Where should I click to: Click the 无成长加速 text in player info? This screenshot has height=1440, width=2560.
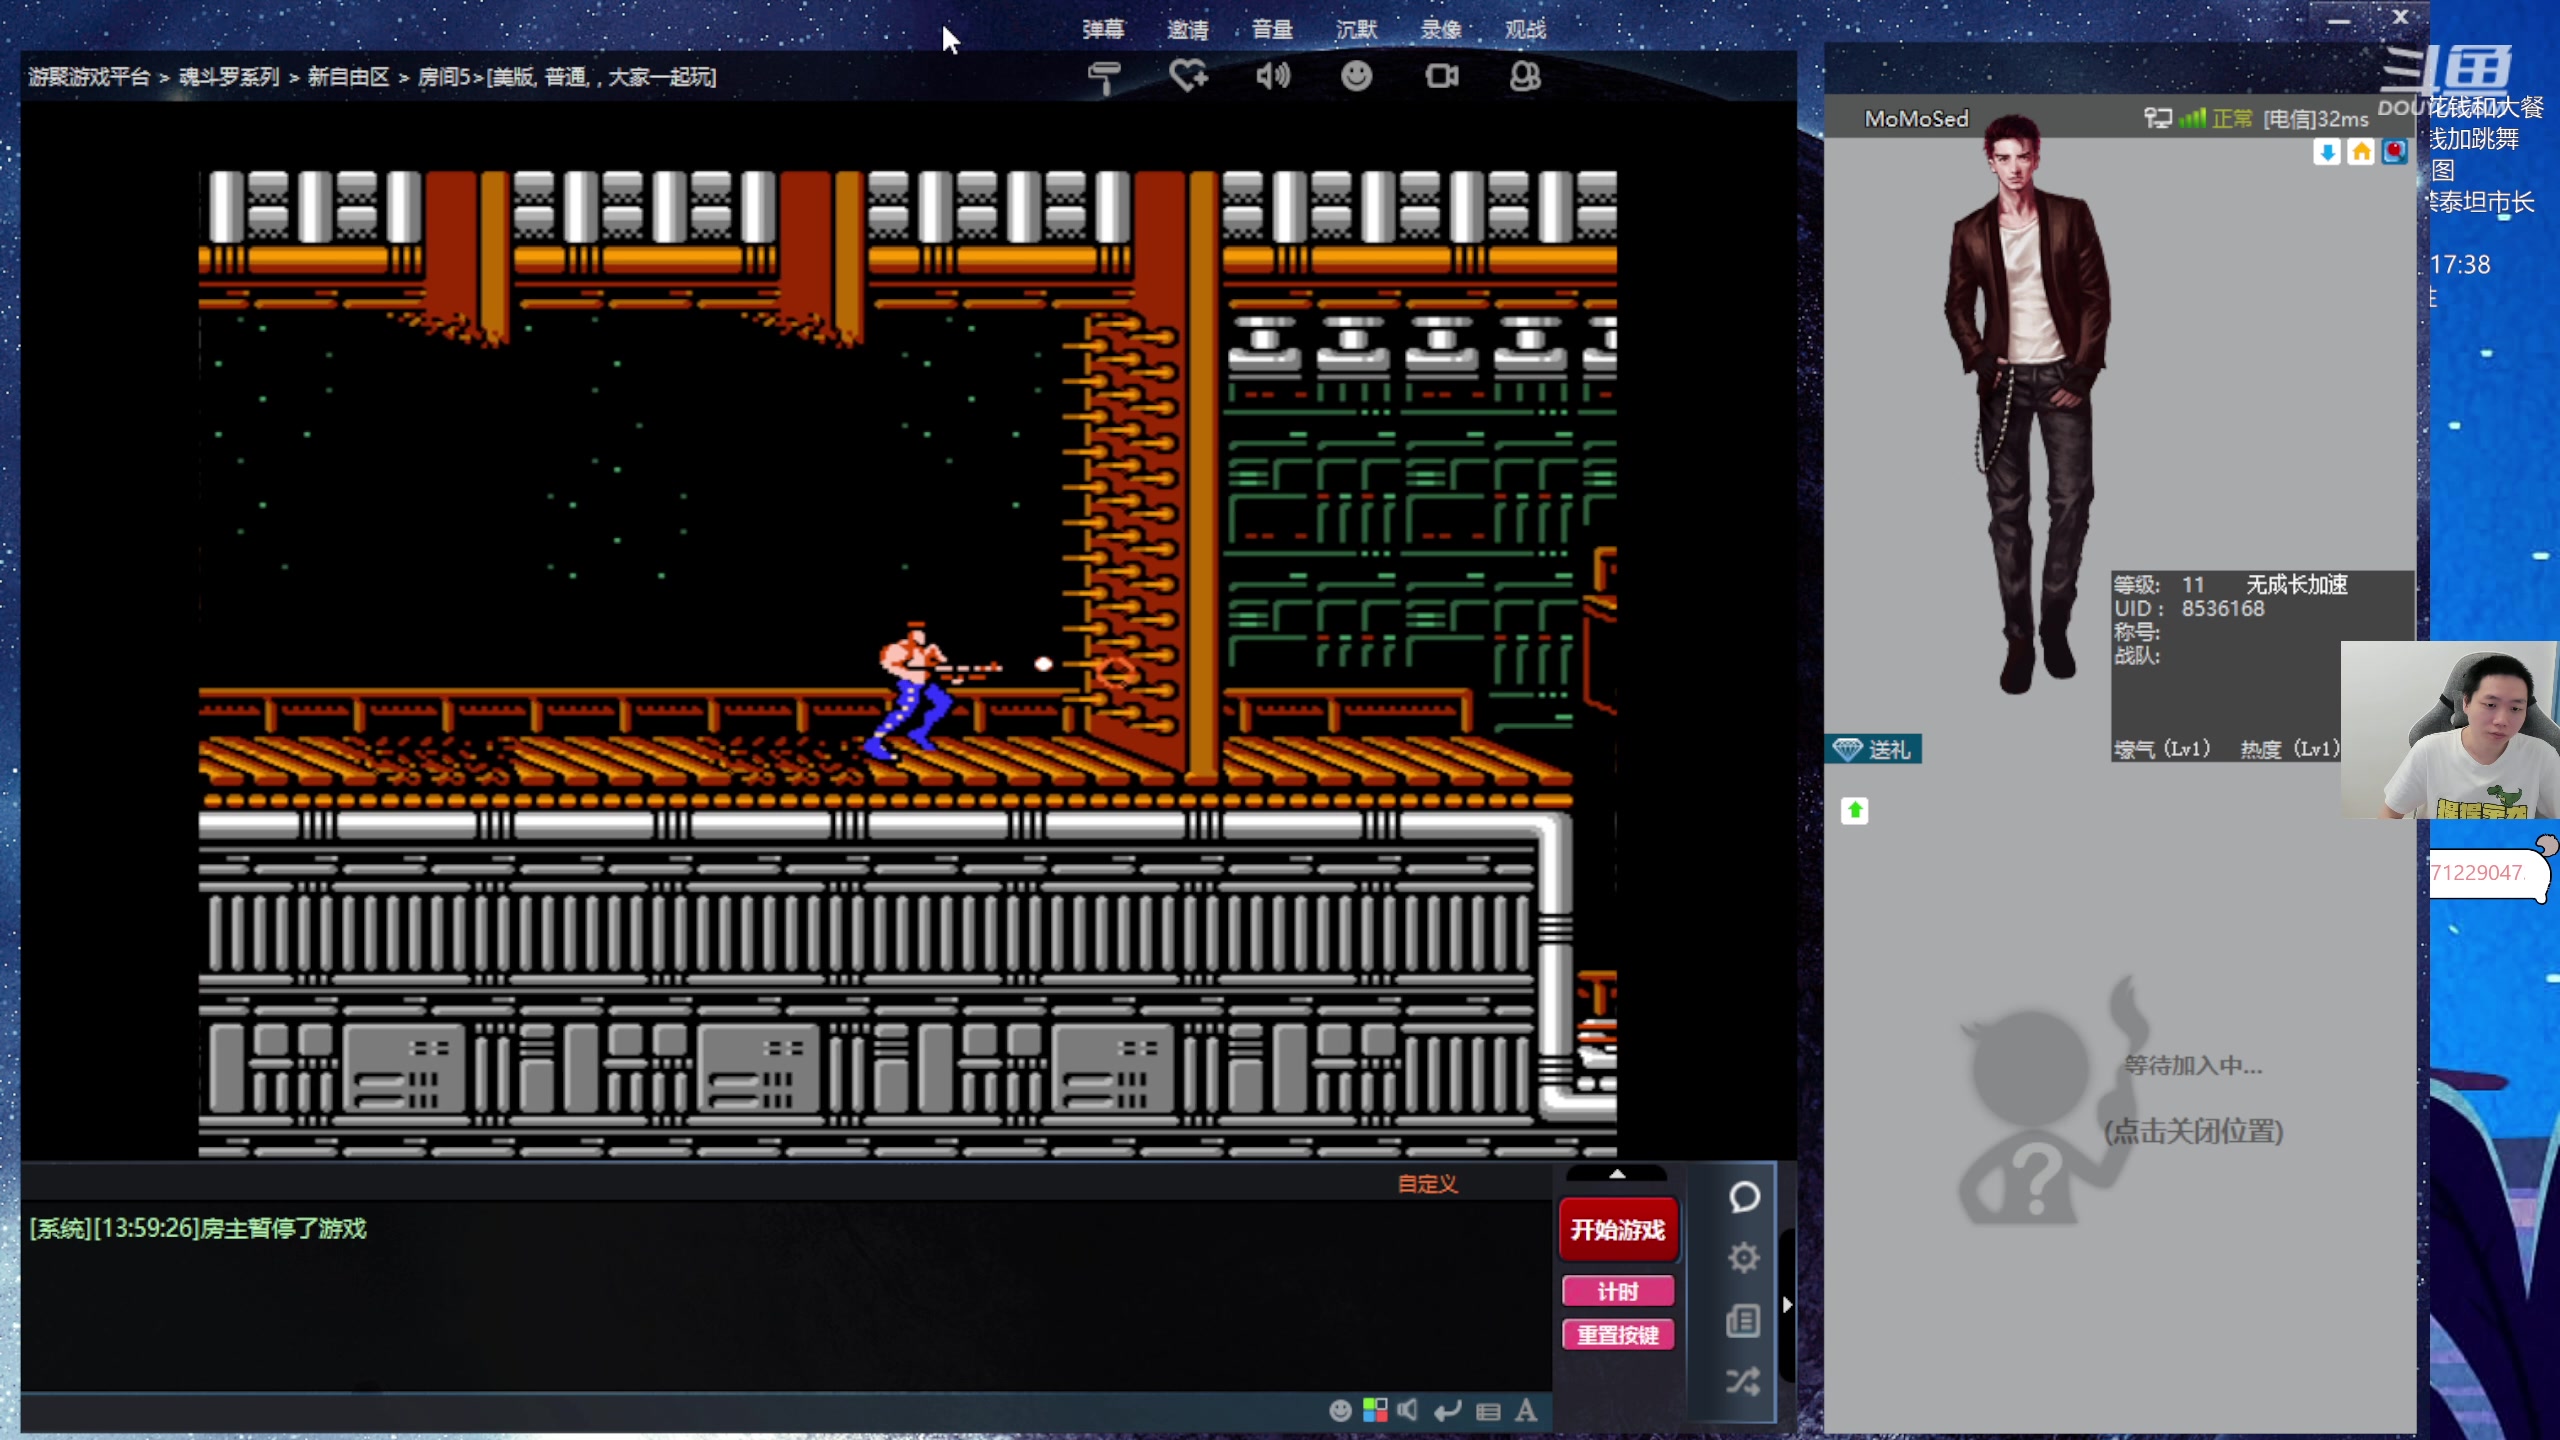click(x=2297, y=584)
